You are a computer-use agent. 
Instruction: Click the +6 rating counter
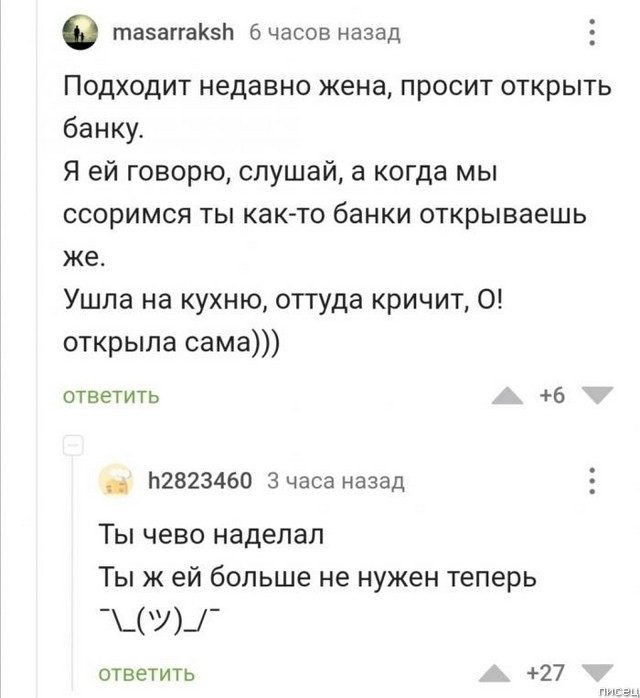pos(551,395)
